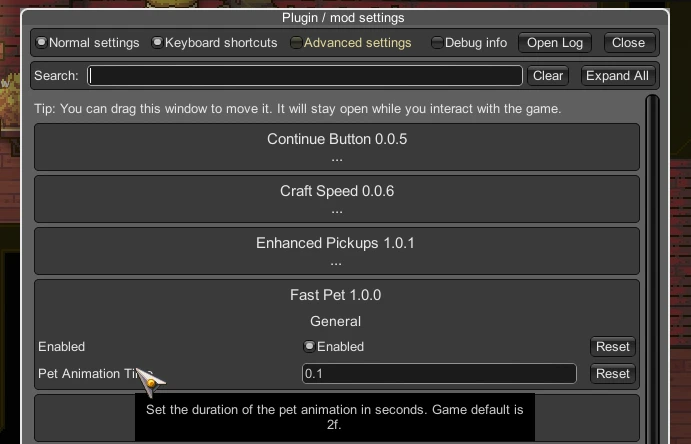Reset the Enabled setting to default
This screenshot has height=444, width=691.
coord(613,347)
